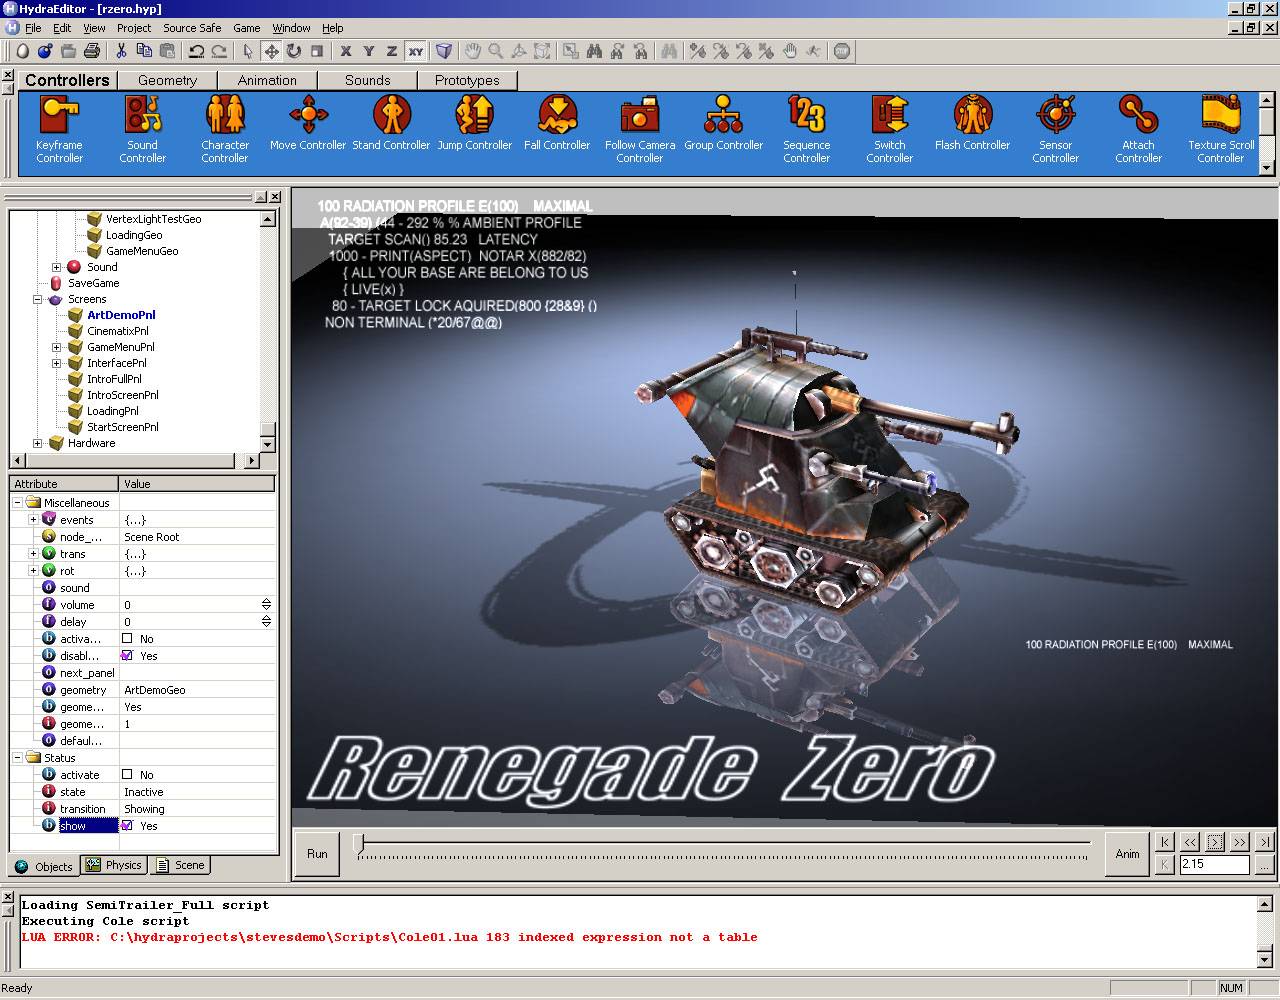
Task: Select the Jump Controller icon
Action: 474,116
